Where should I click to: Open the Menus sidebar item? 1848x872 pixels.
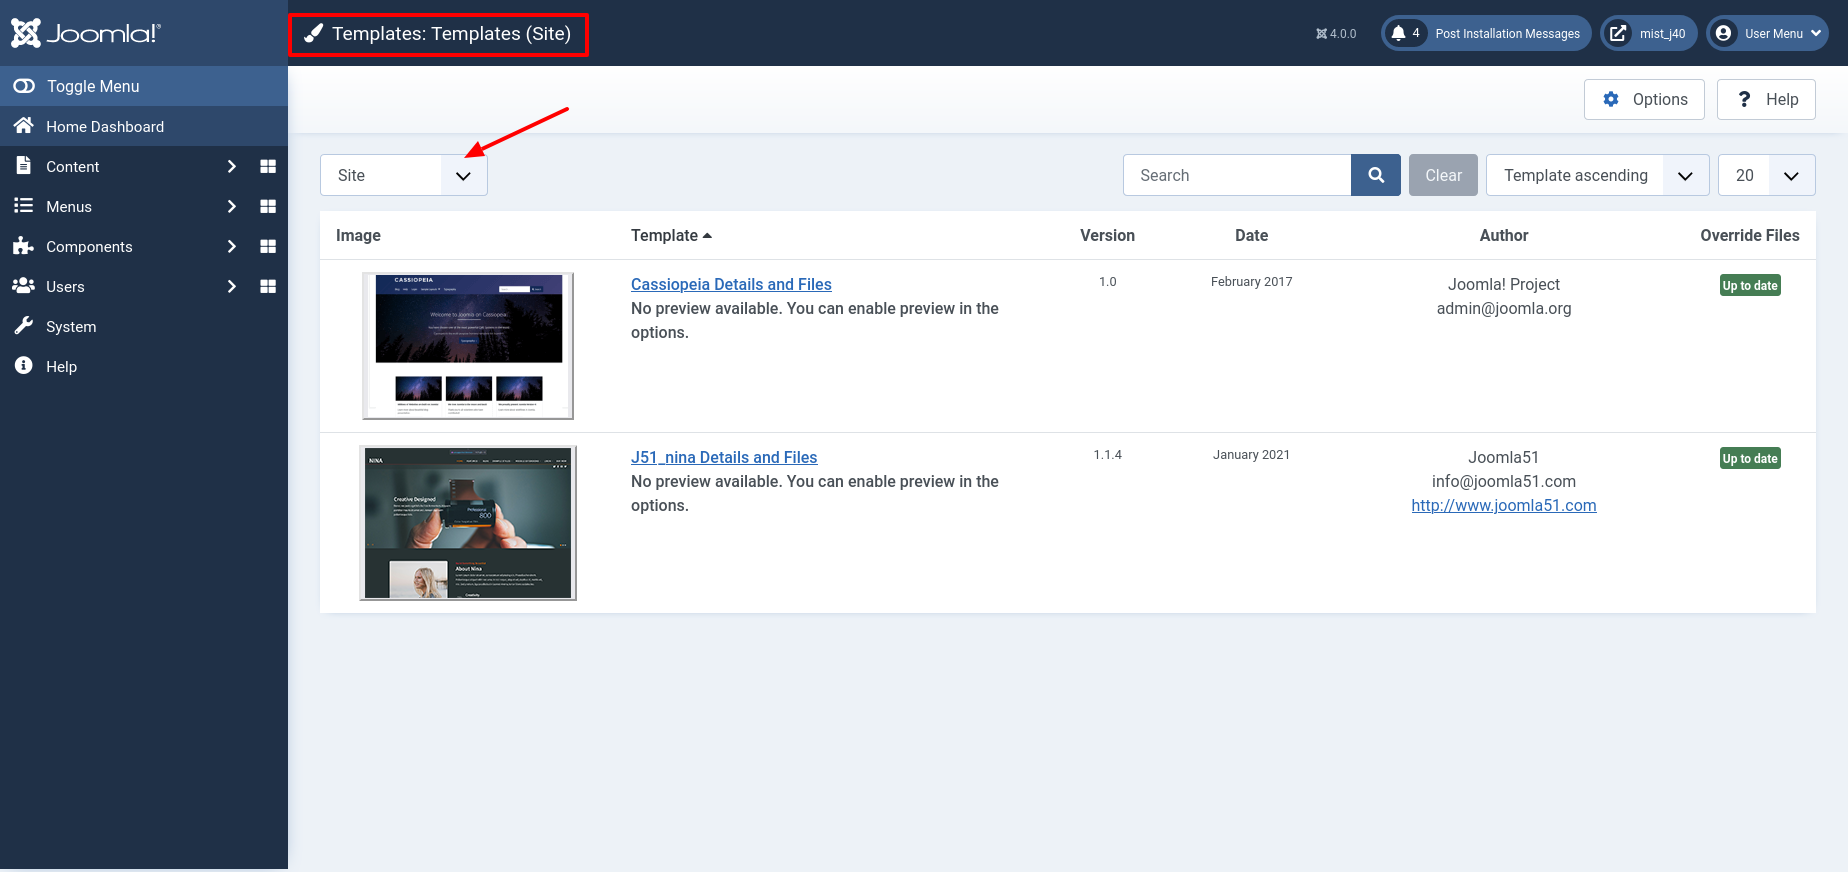(x=69, y=206)
